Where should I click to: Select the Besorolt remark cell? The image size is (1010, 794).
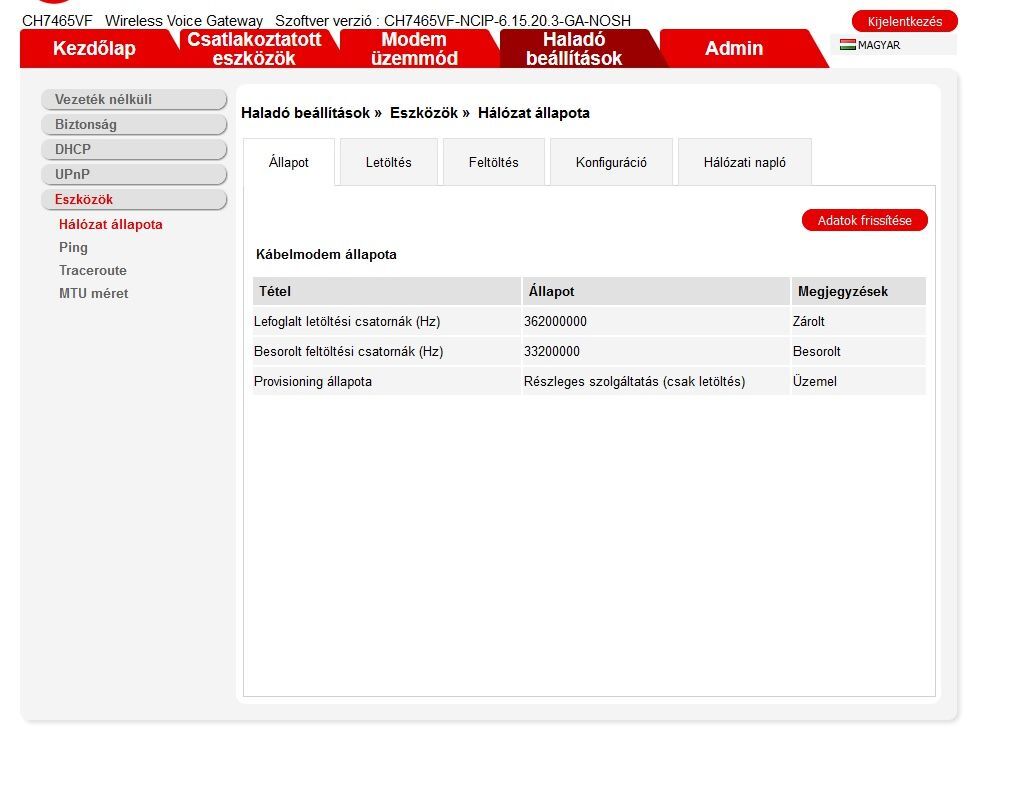point(859,352)
